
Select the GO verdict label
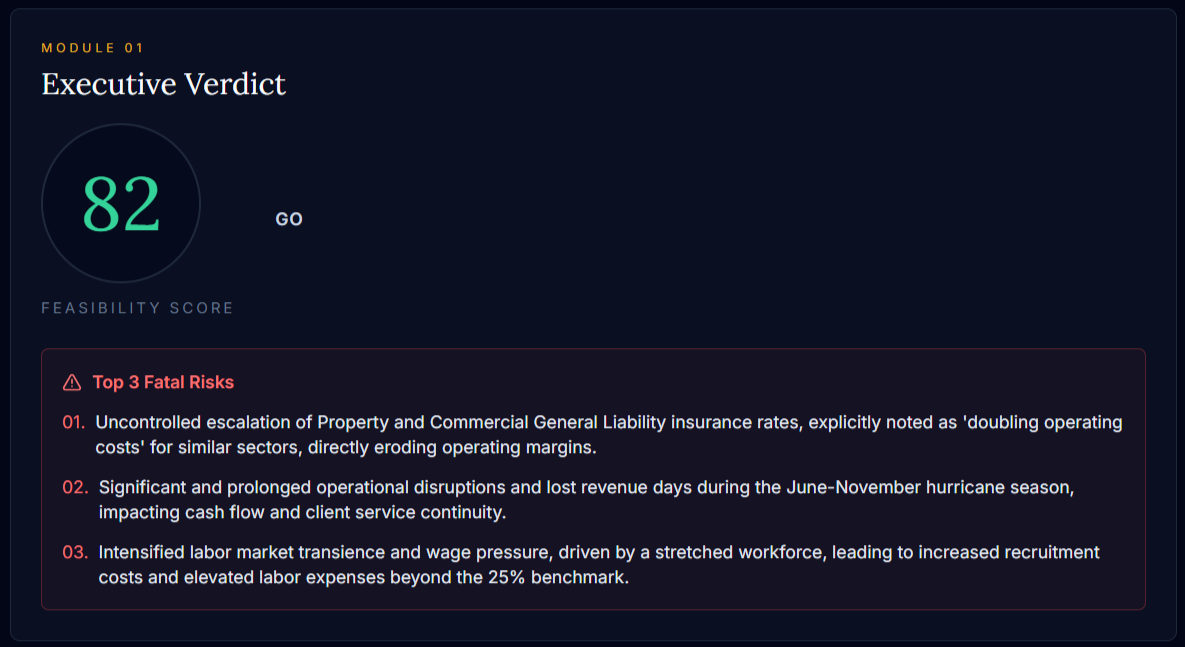pyautogui.click(x=289, y=219)
